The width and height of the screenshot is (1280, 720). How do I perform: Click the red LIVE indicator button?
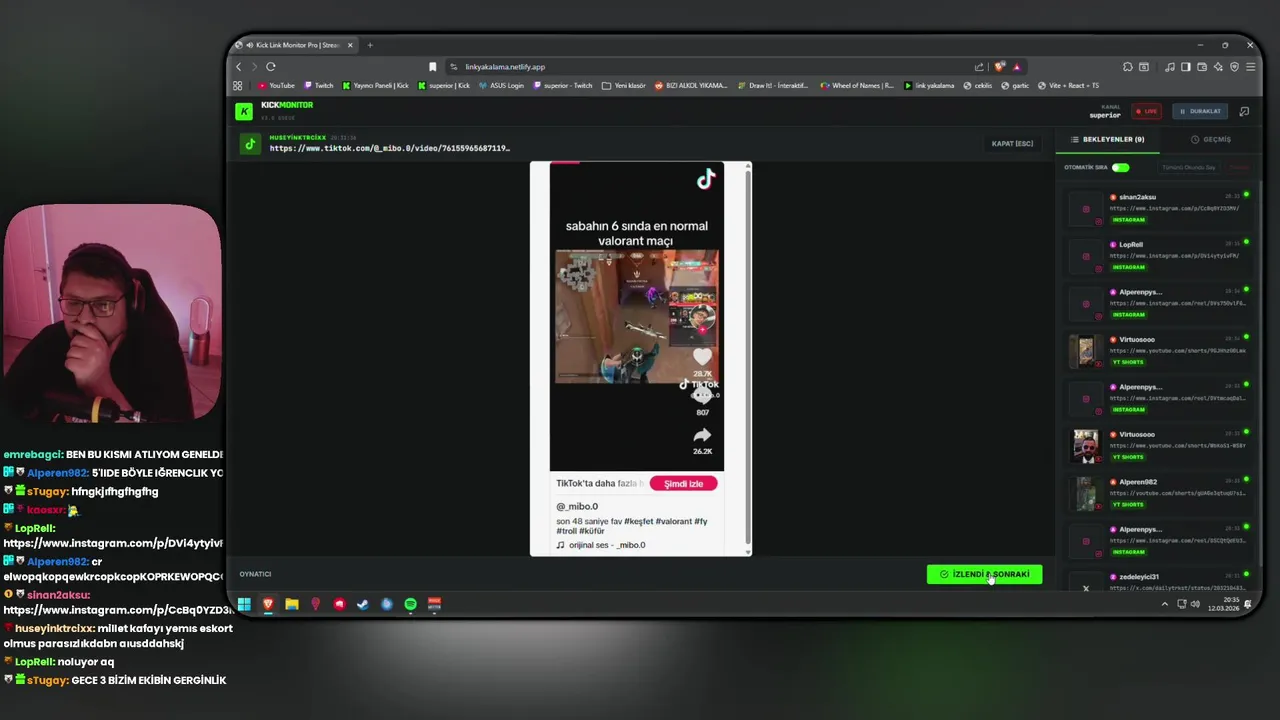click(1146, 111)
